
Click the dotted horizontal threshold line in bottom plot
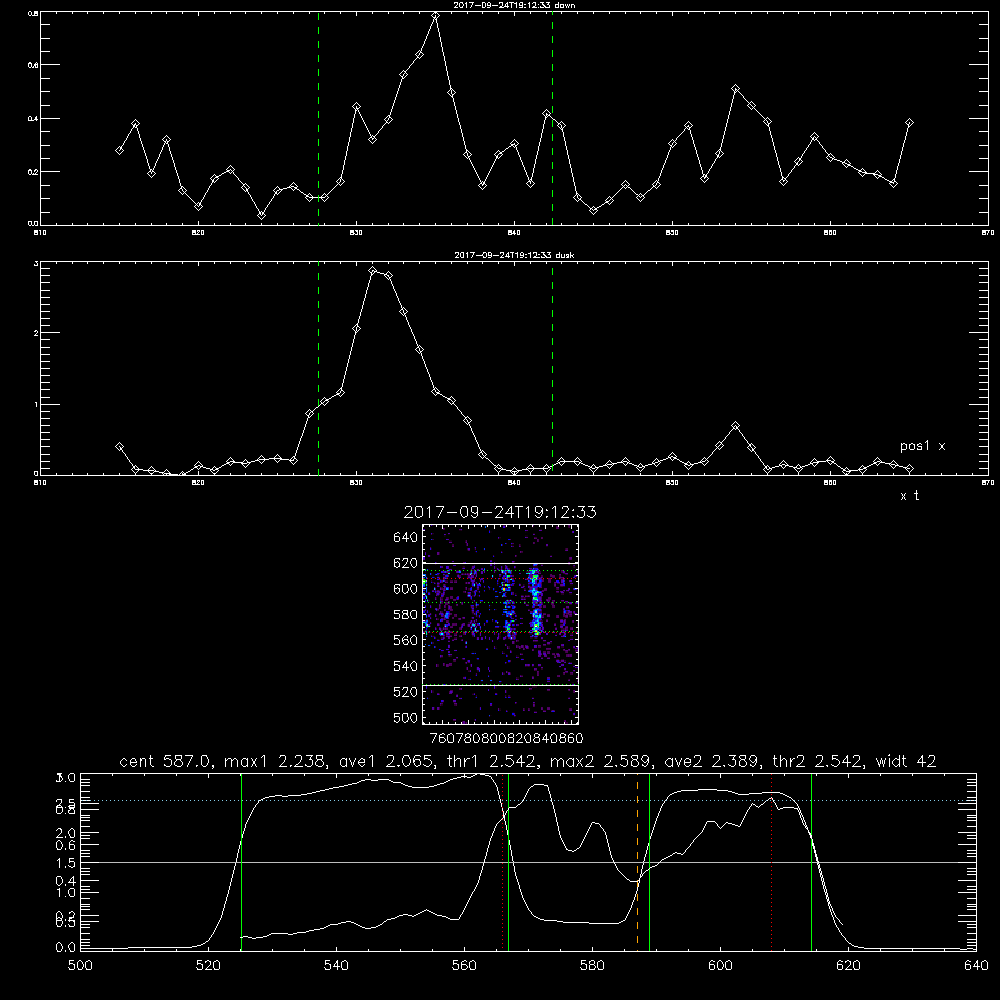click(528, 800)
